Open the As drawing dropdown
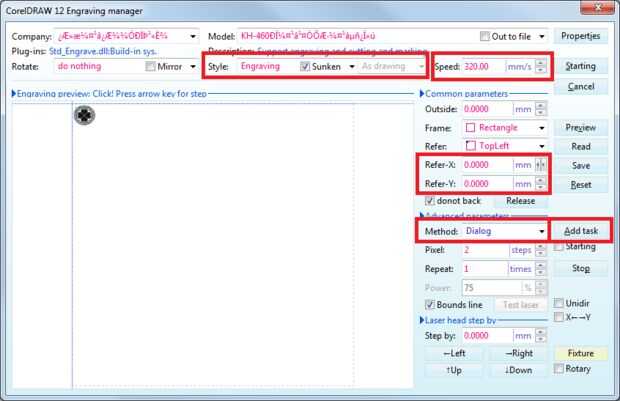This screenshot has height=401, width=620. (x=422, y=66)
